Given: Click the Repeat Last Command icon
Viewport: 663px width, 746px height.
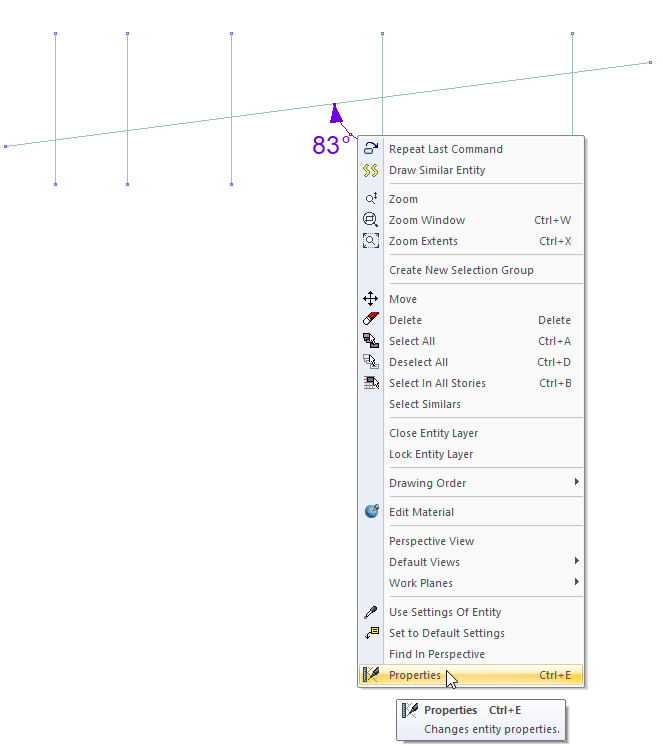Looking at the screenshot, I should [x=370, y=148].
